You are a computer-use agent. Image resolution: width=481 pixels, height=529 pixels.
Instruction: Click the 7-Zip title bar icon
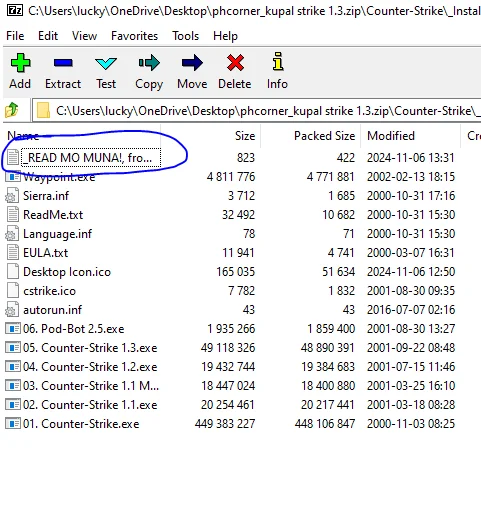(15, 11)
